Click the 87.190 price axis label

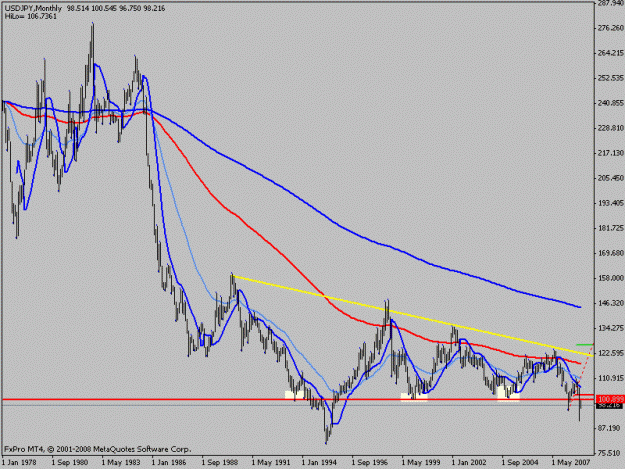coord(611,428)
